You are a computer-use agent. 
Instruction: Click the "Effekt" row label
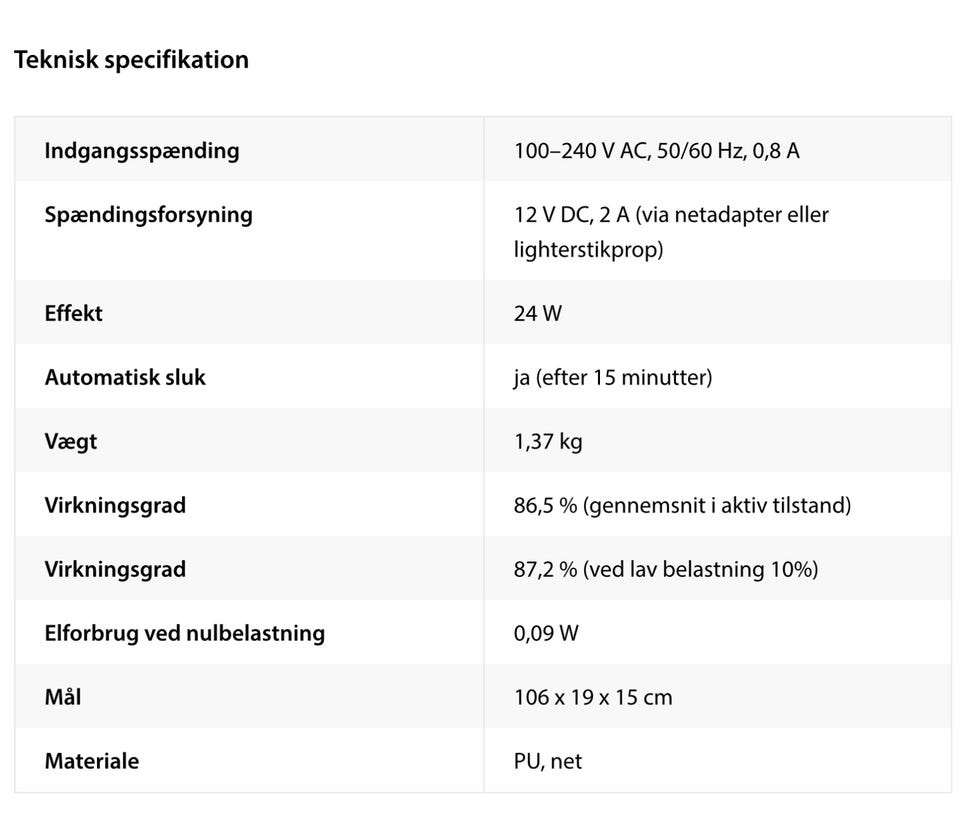pos(74,313)
